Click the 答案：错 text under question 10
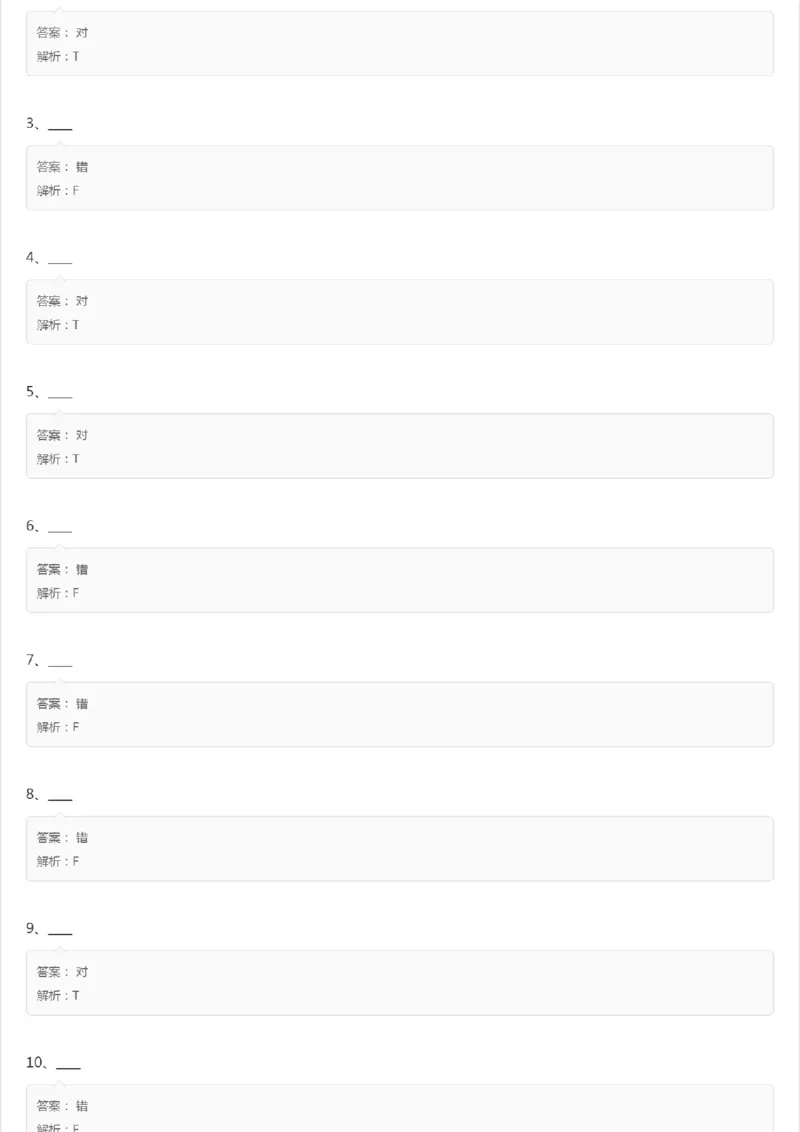Screen dimensions: 800x1132 pos(62,1105)
